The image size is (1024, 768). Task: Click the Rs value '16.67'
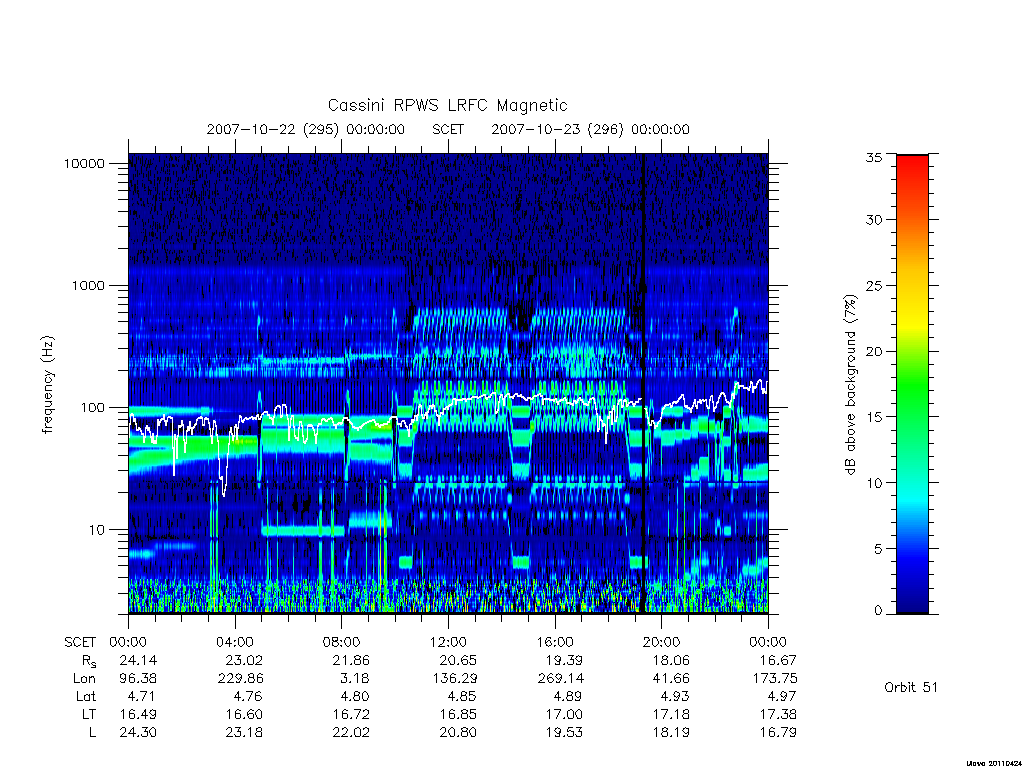(777, 660)
